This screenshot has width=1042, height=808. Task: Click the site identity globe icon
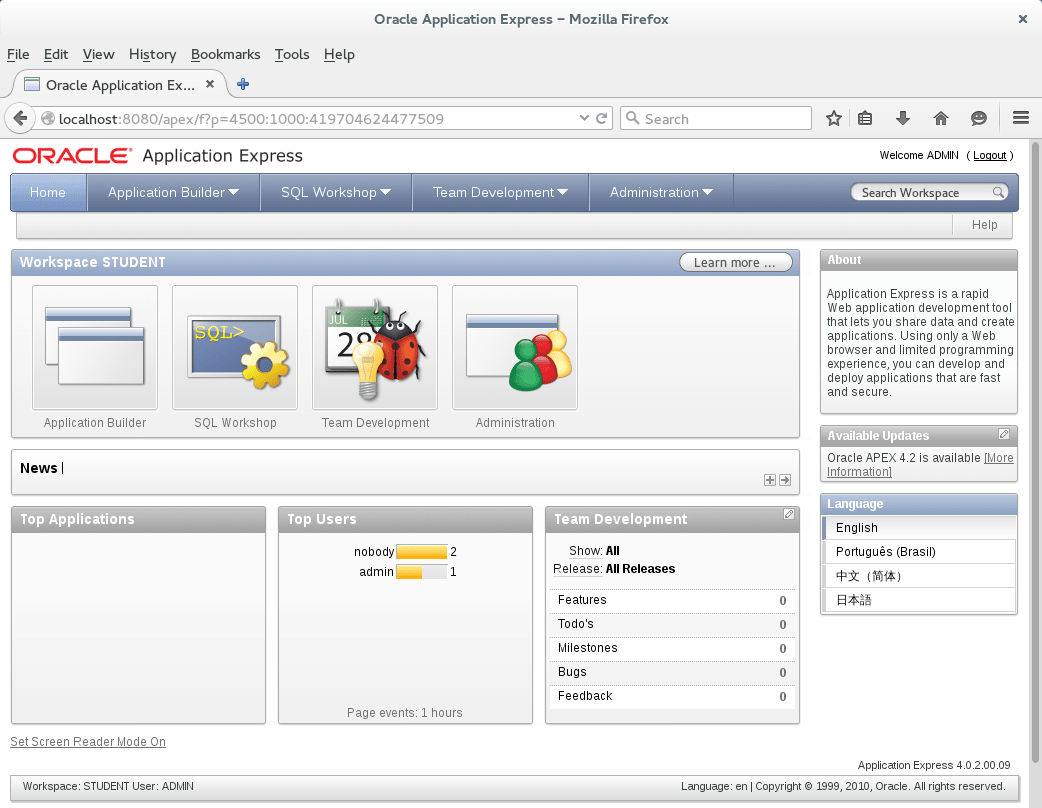point(48,118)
